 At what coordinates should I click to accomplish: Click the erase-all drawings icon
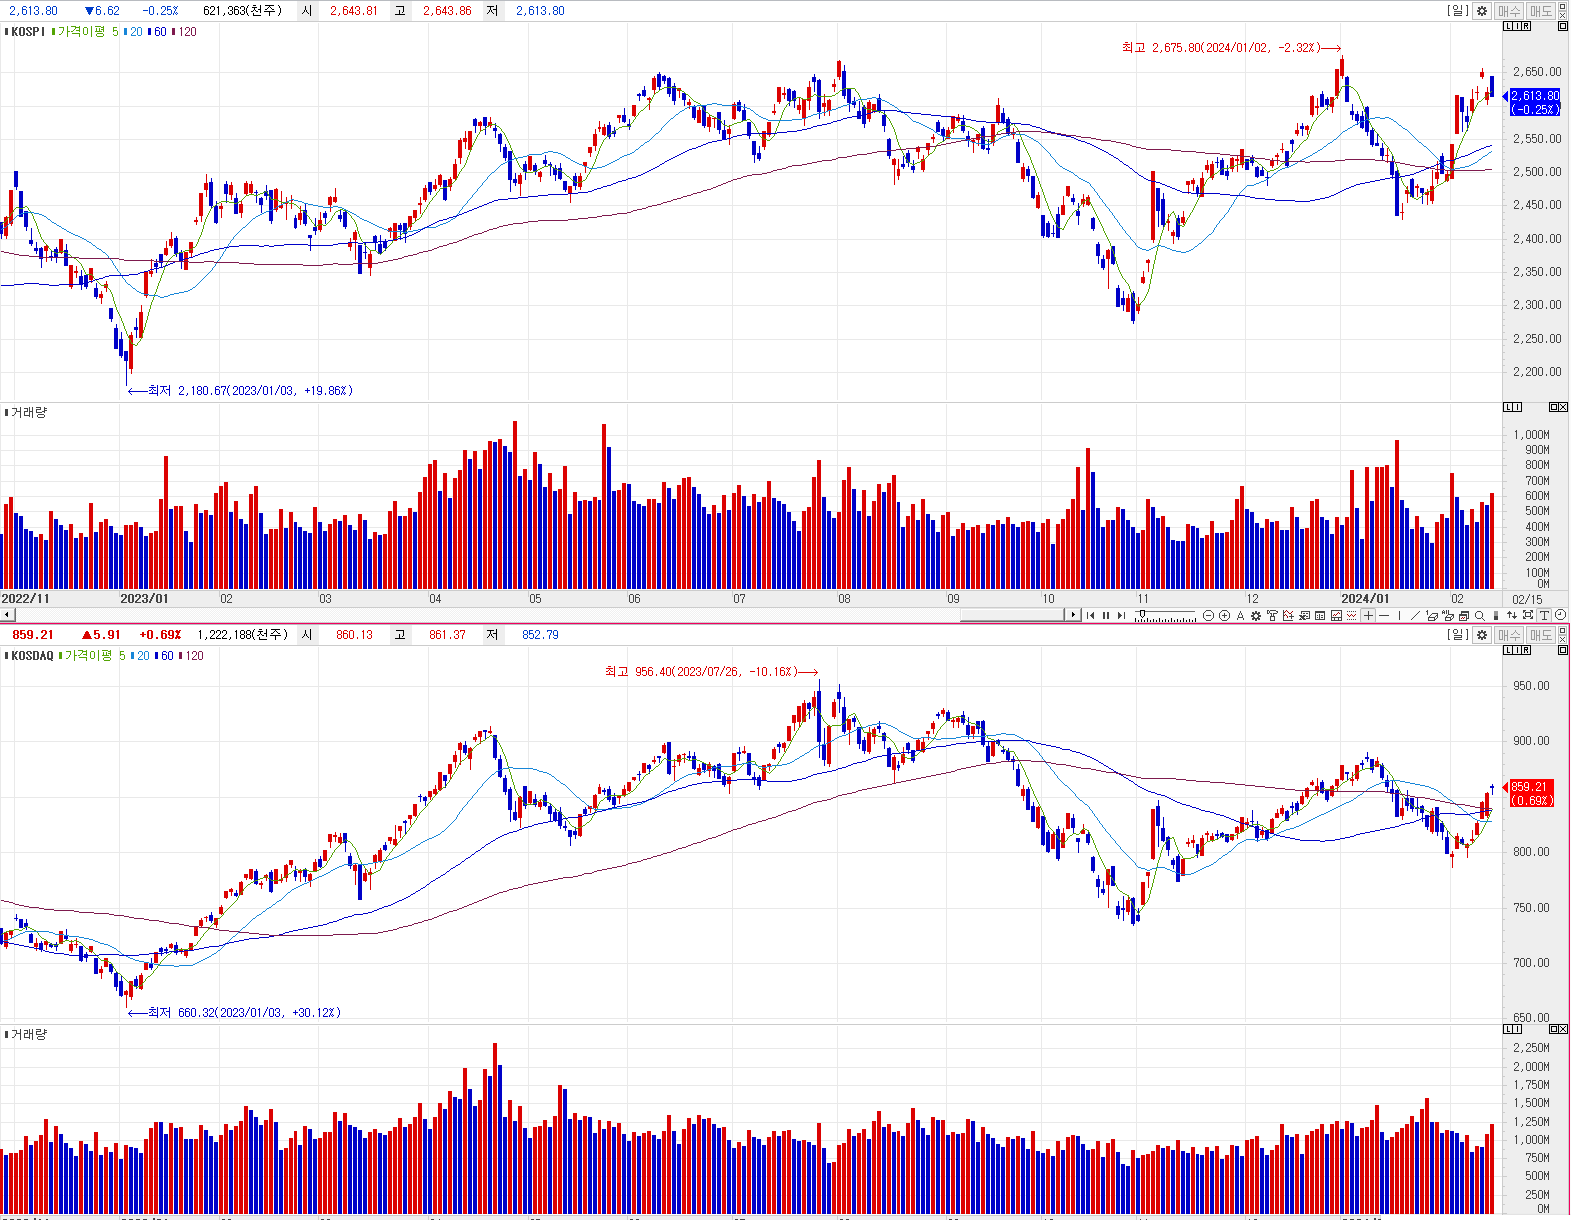pyautogui.click(x=1448, y=615)
